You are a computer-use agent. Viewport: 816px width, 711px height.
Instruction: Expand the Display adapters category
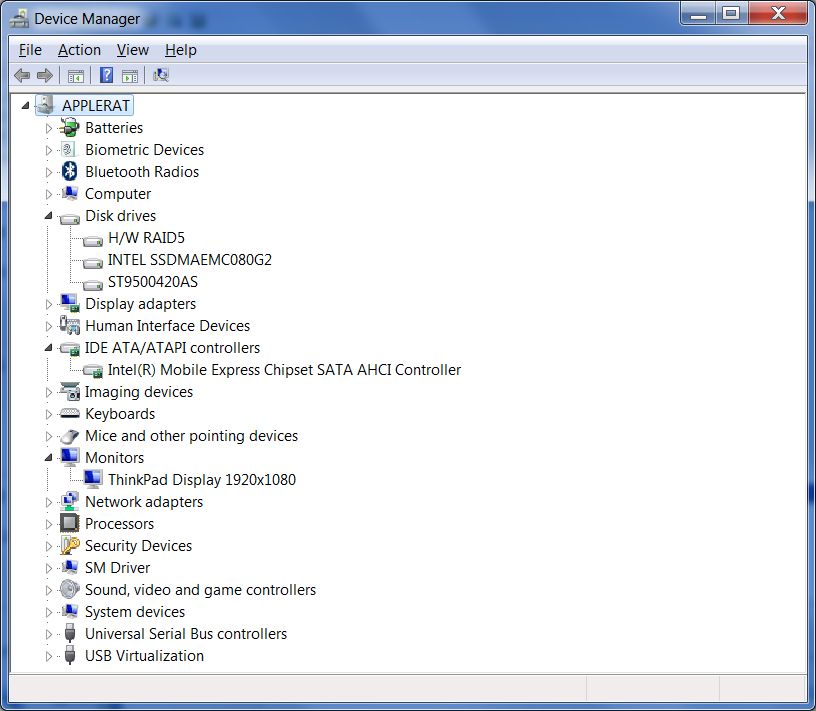point(48,304)
